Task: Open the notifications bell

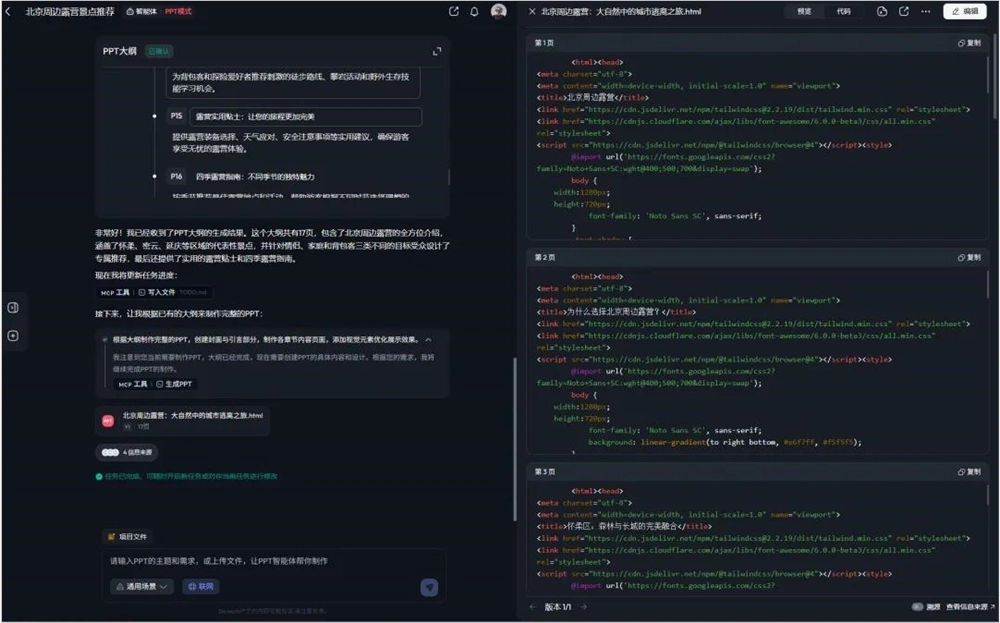Action: (474, 11)
